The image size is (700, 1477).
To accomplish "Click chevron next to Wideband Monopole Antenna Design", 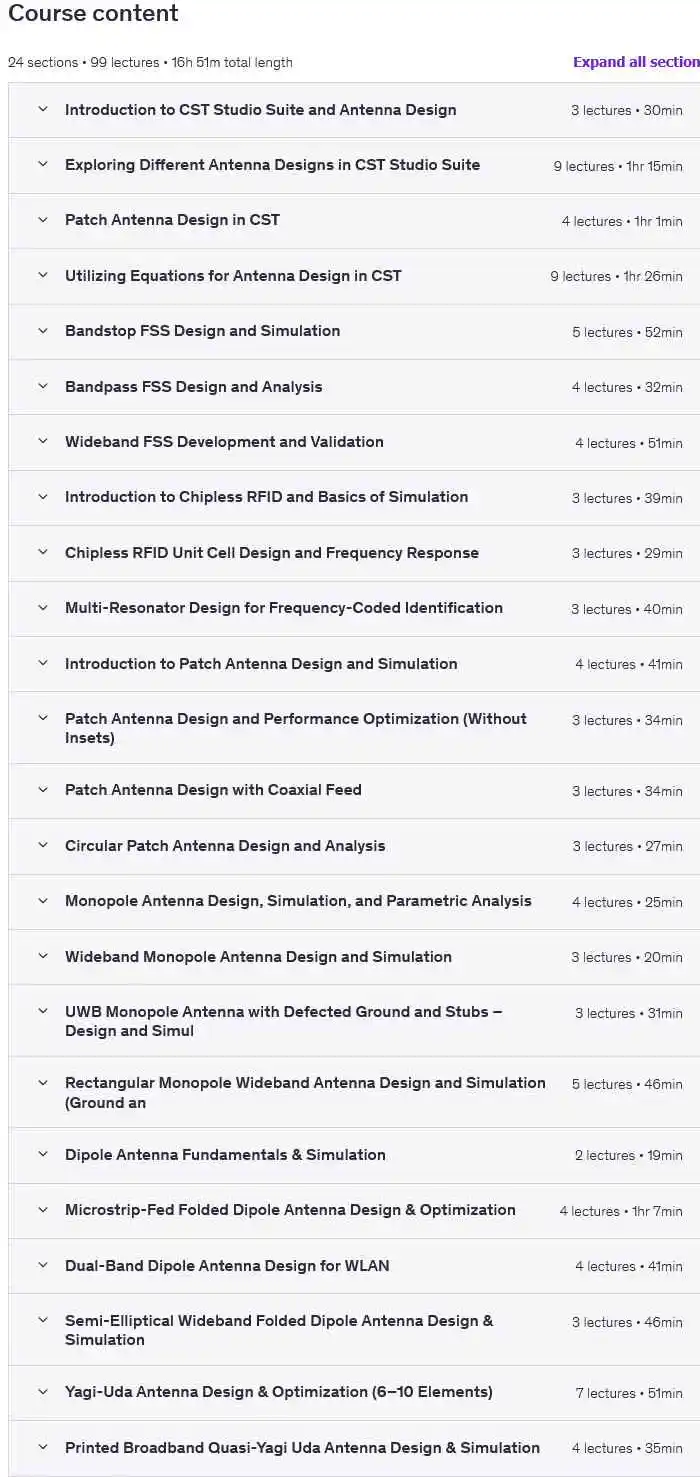I will [x=42, y=957].
